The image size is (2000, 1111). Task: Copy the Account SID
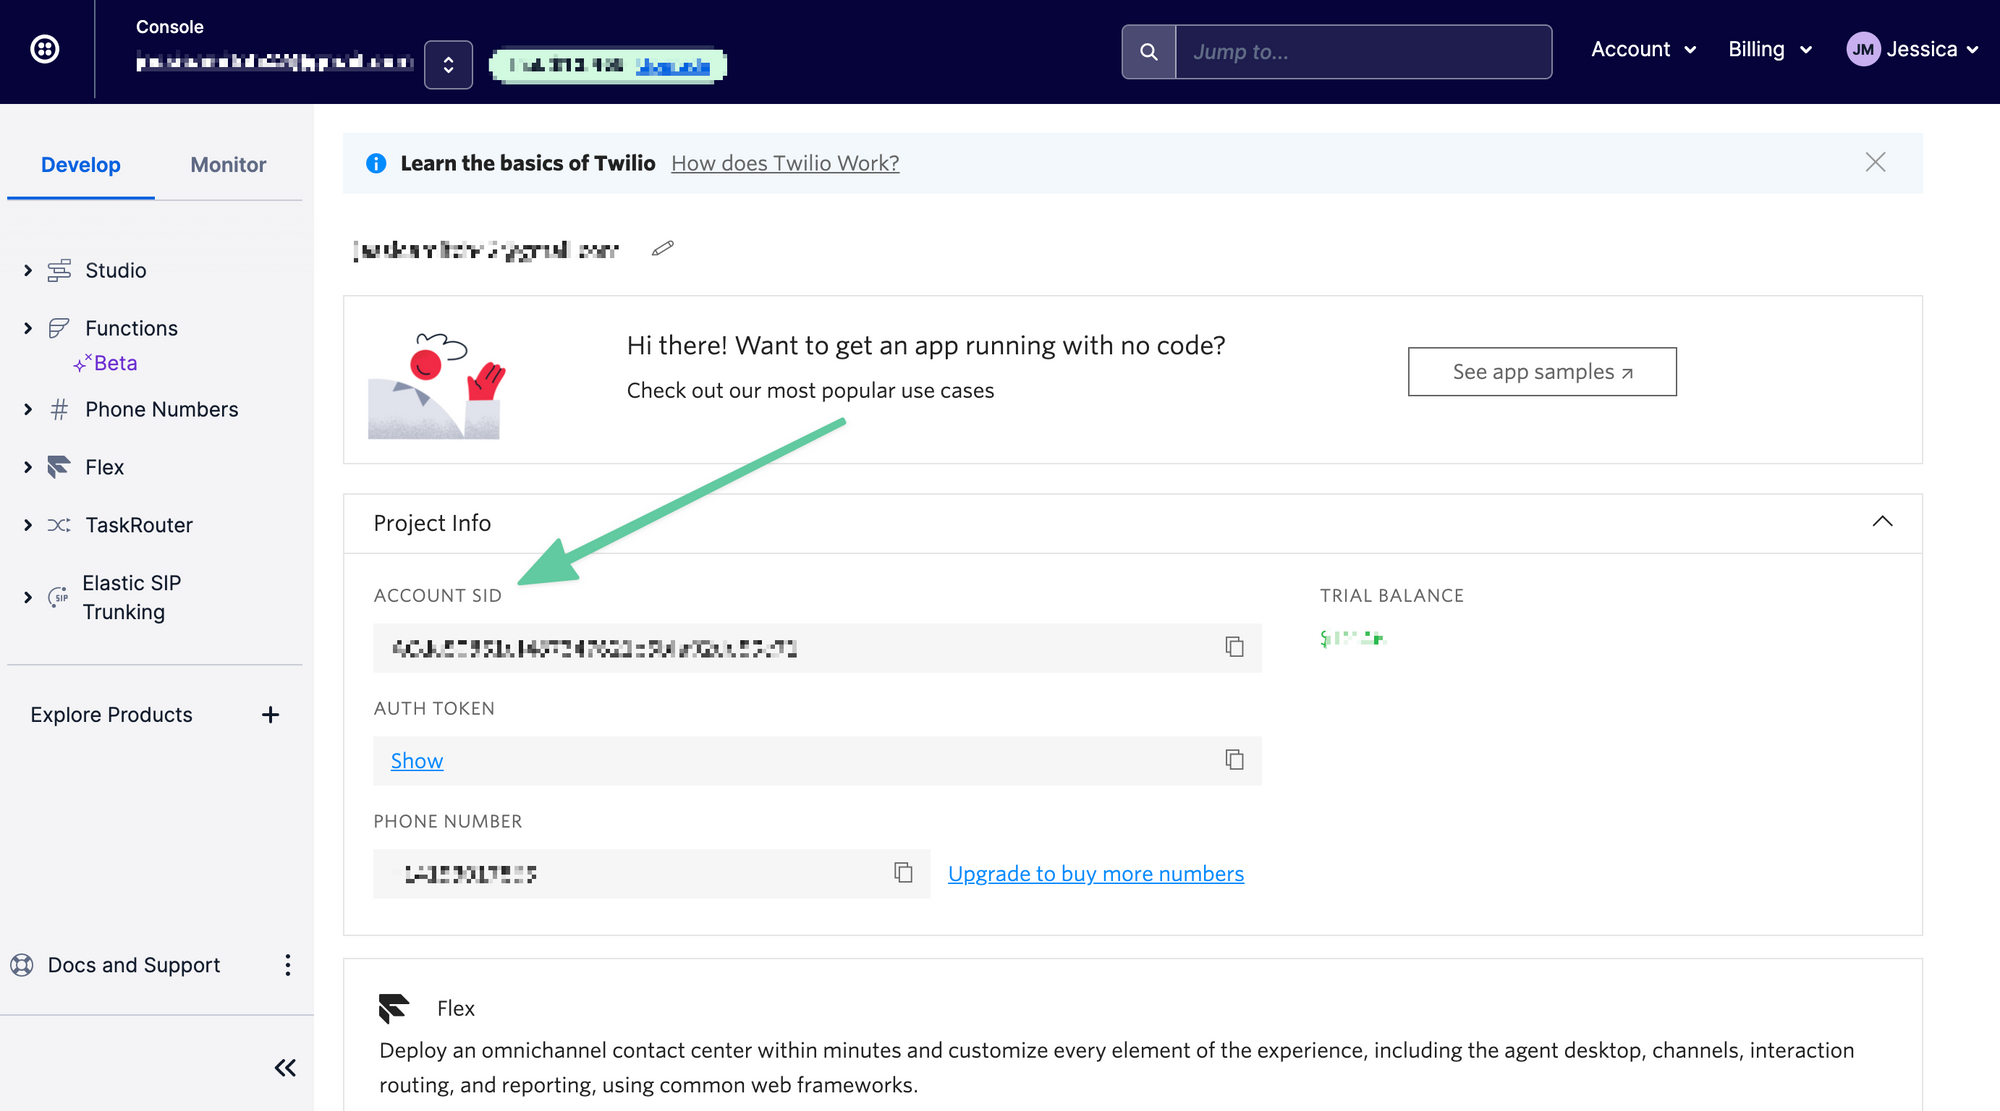click(x=1234, y=647)
